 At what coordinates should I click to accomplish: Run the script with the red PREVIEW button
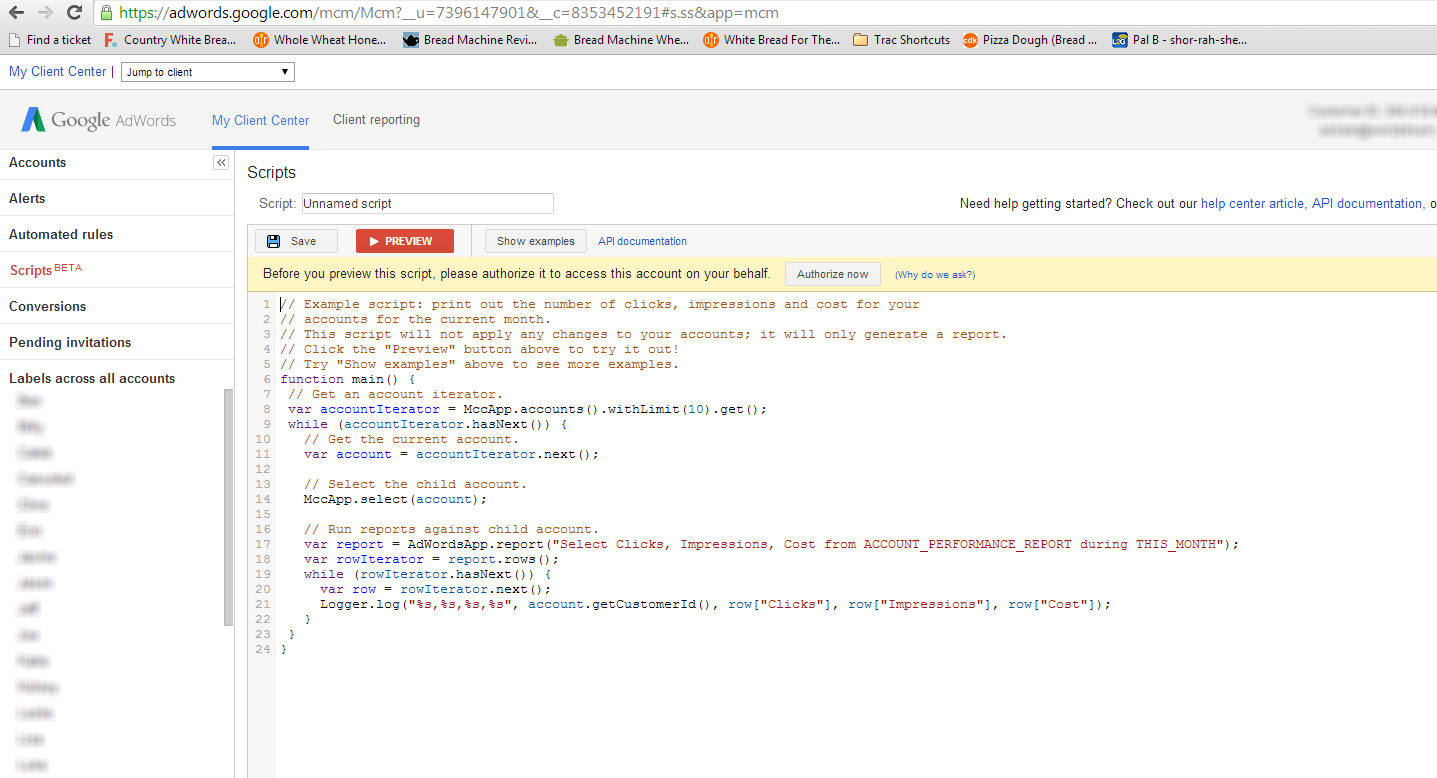tap(405, 241)
